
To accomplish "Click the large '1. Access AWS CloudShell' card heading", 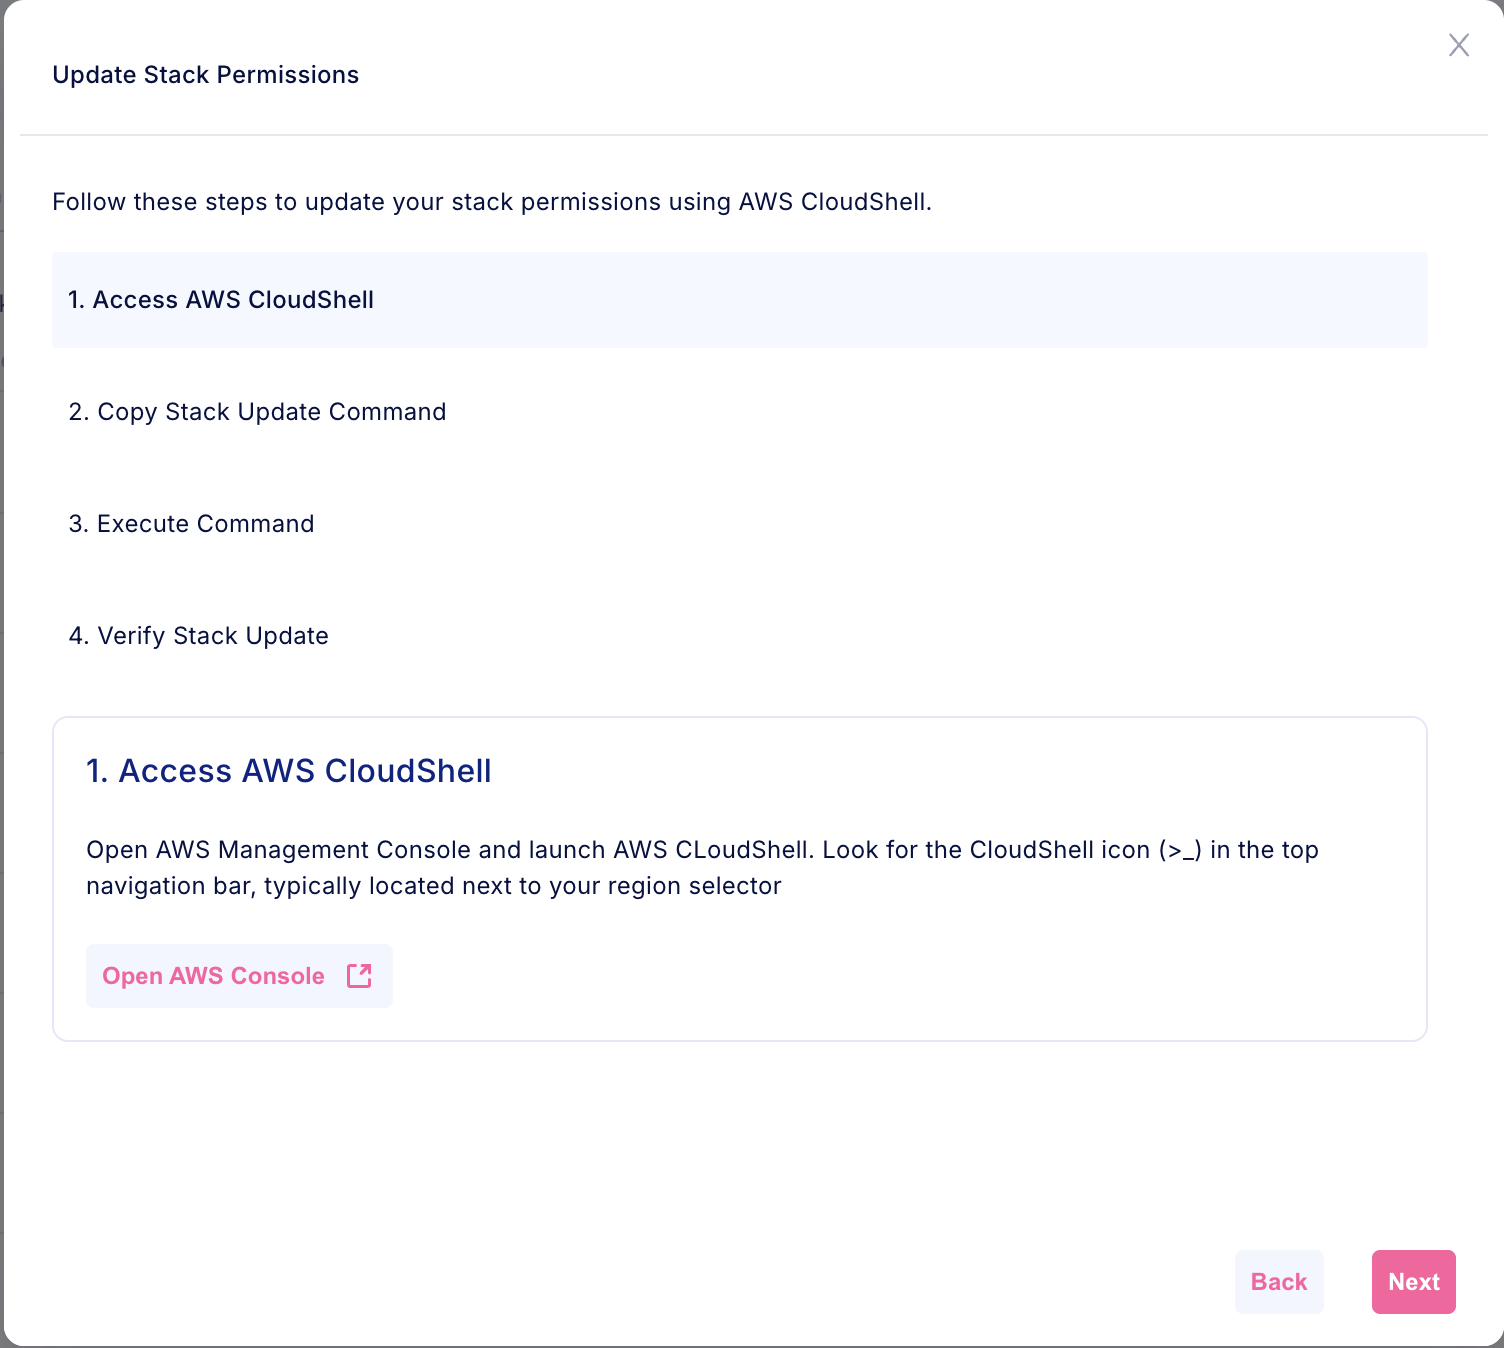I will 289,771.
